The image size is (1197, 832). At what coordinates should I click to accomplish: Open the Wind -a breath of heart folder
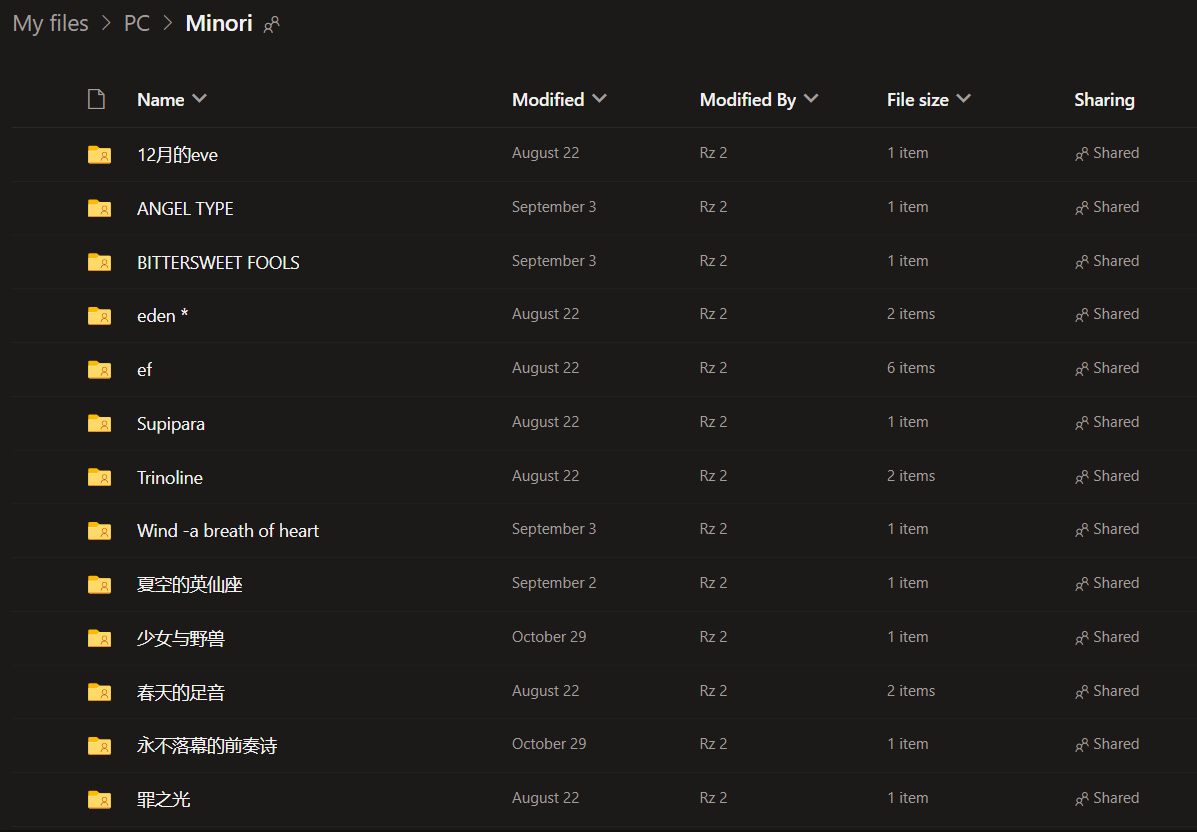coord(228,531)
